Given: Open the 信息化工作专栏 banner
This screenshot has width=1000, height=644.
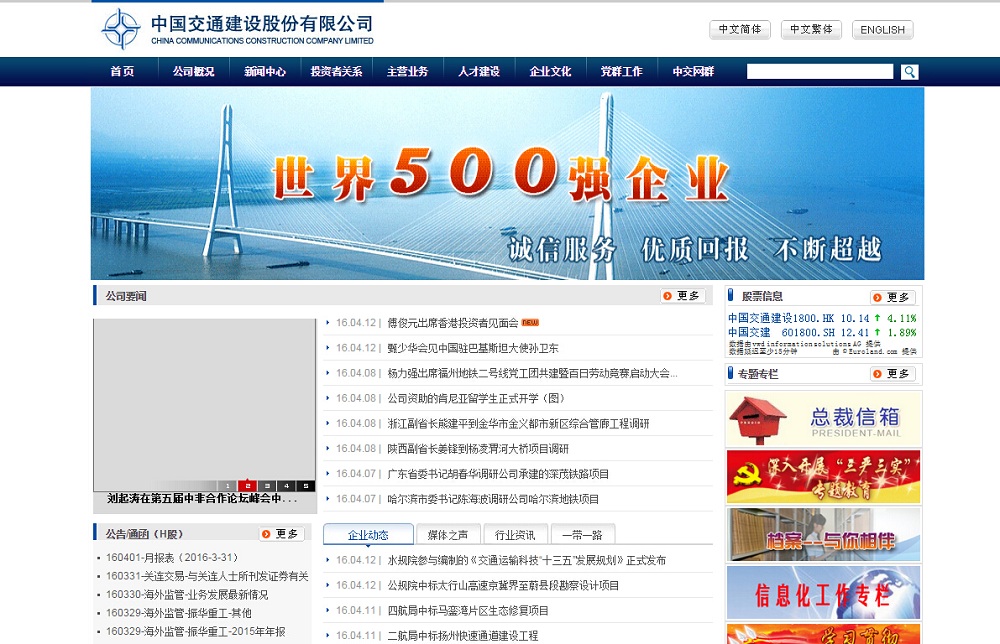Looking at the screenshot, I should tap(823, 592).
